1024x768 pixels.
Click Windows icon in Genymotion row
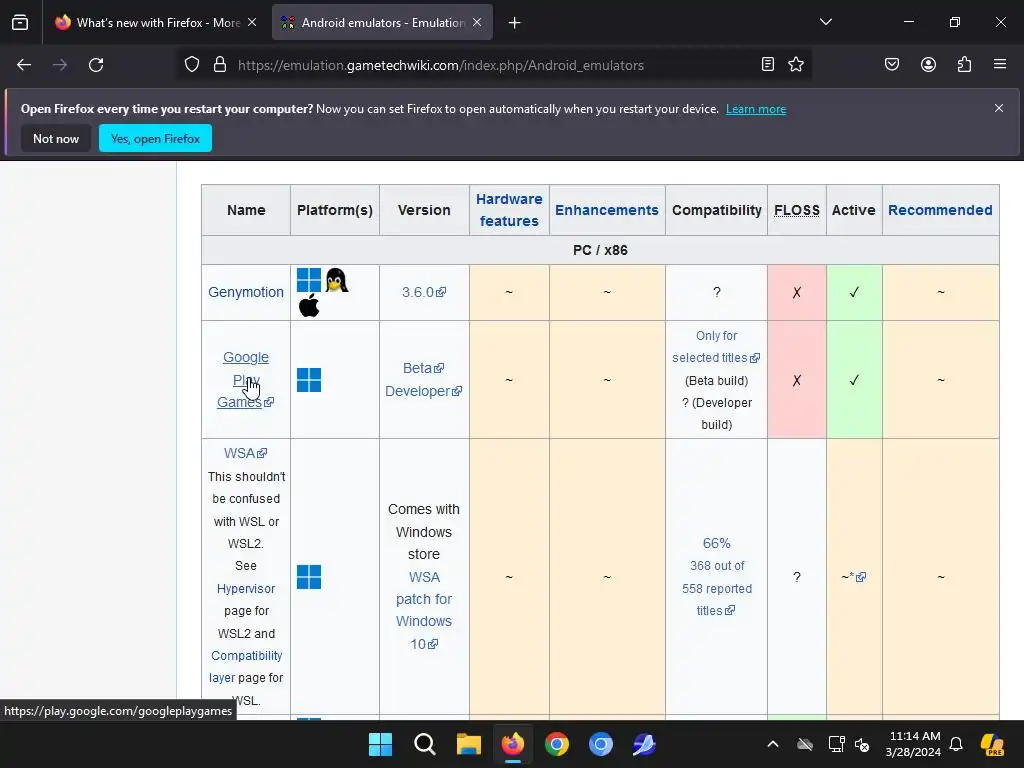pos(309,280)
